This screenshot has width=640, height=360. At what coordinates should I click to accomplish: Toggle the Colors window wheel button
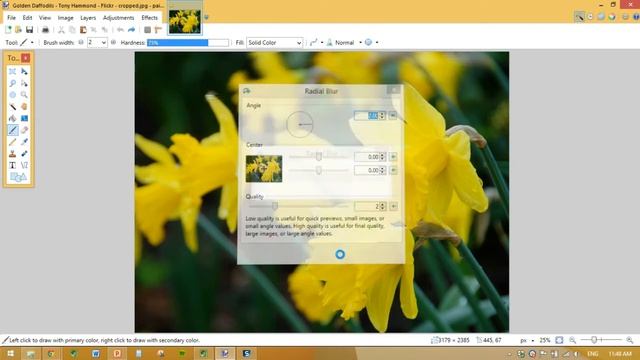pos(612,17)
